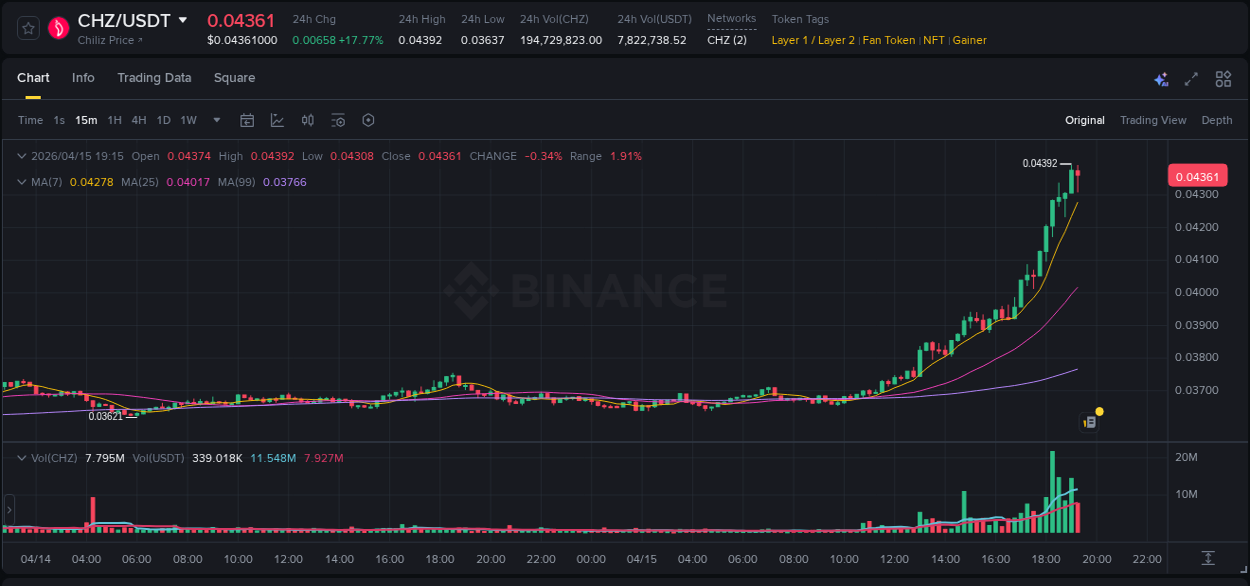Open the Trading View chart mode

point(1153,120)
